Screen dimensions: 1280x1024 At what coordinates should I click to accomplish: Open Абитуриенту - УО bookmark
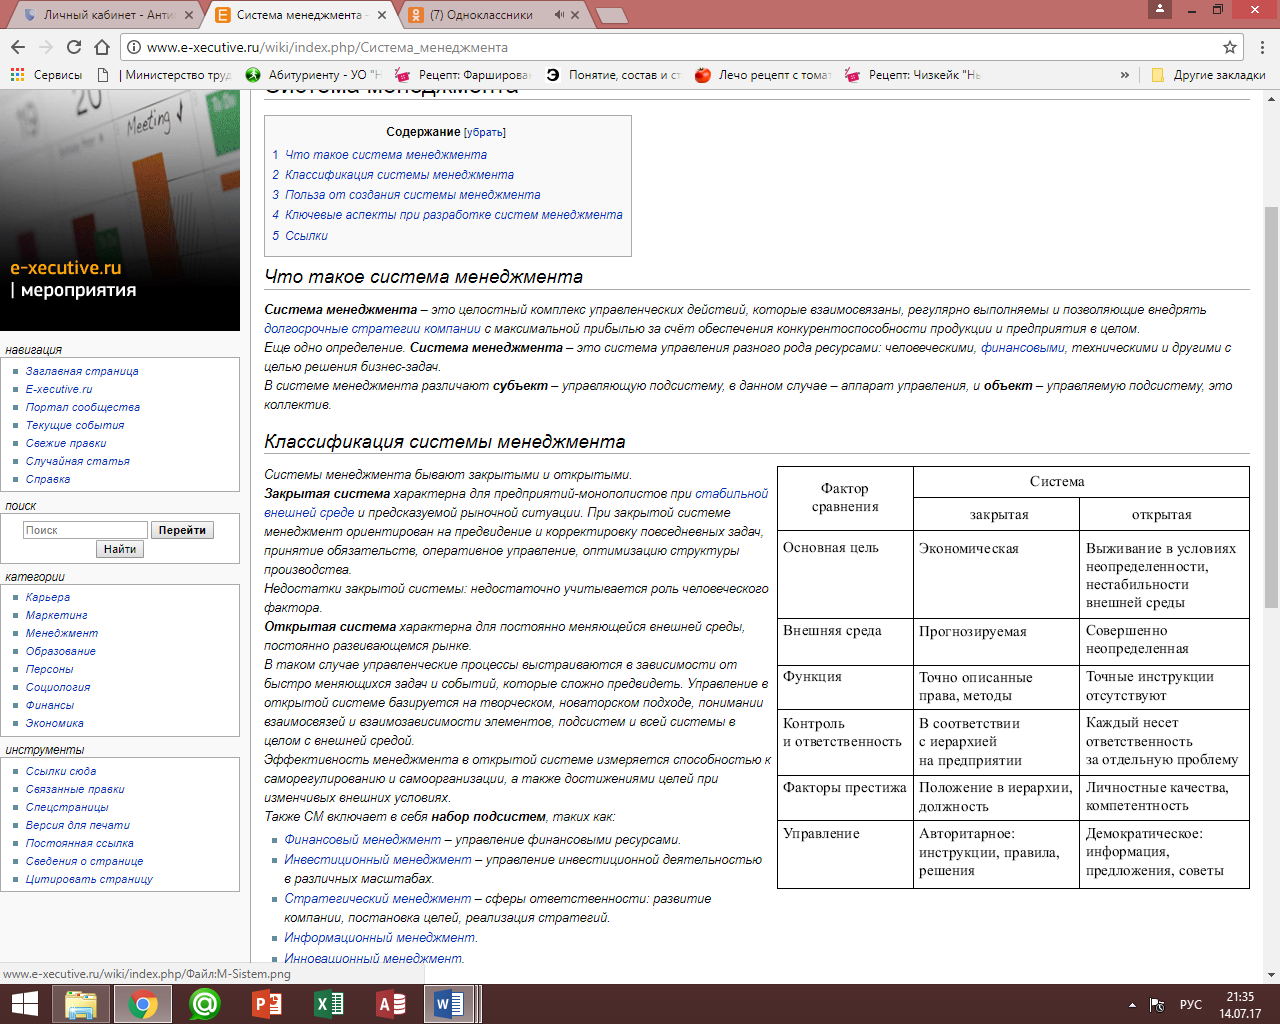click(313, 75)
